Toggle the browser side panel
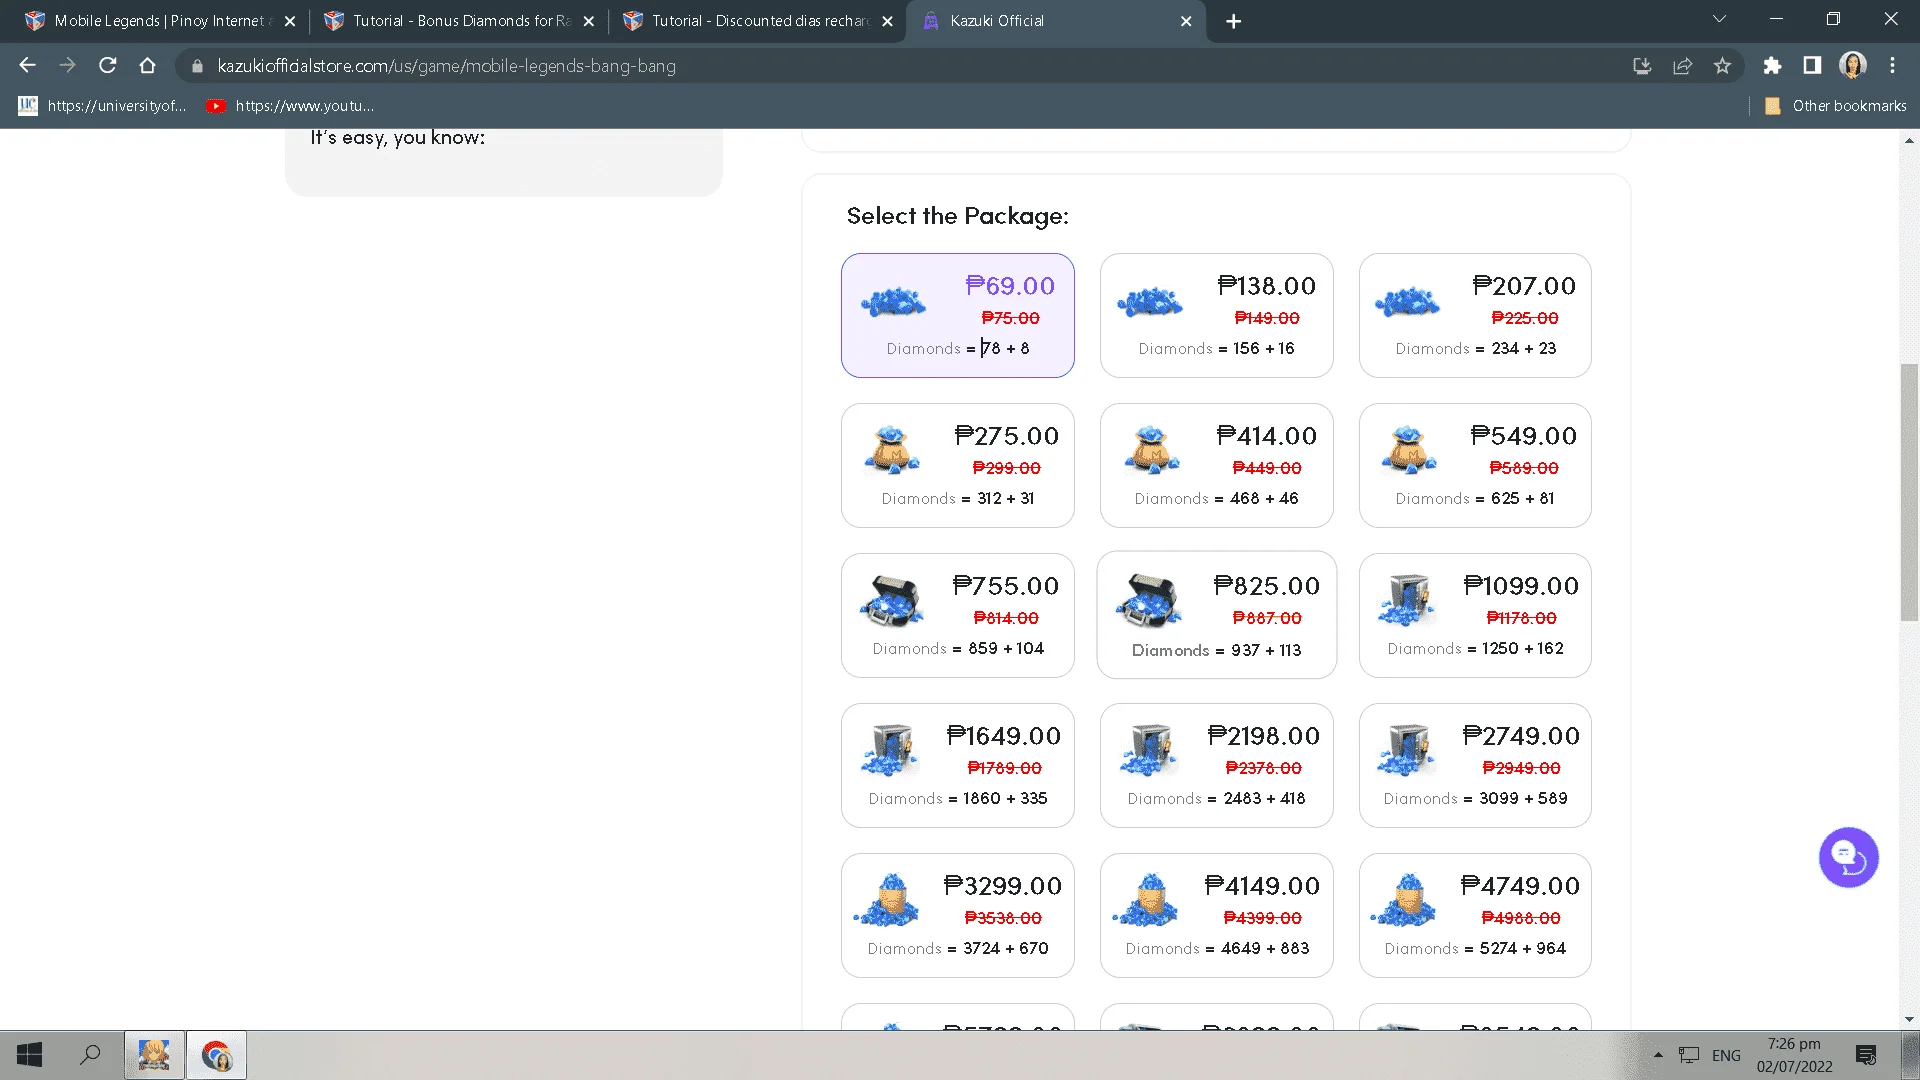This screenshot has width=1920, height=1080. [x=1812, y=66]
